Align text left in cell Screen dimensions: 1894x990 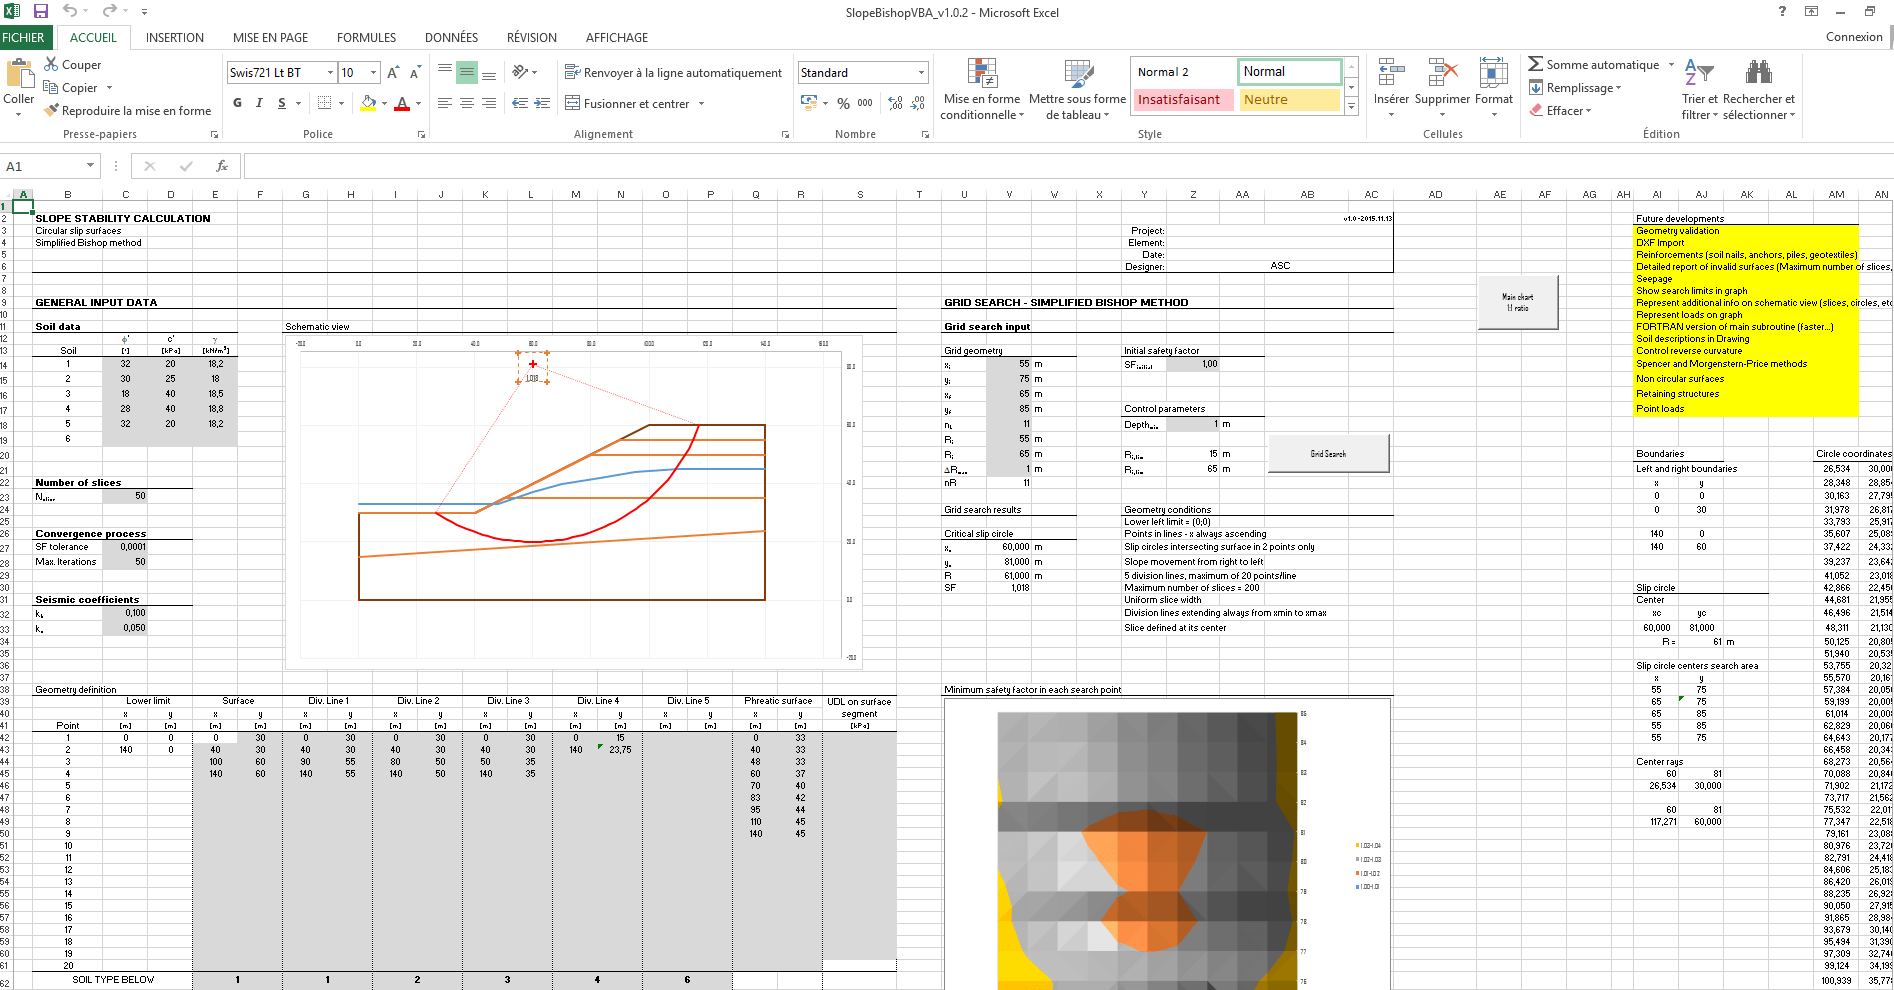[445, 103]
